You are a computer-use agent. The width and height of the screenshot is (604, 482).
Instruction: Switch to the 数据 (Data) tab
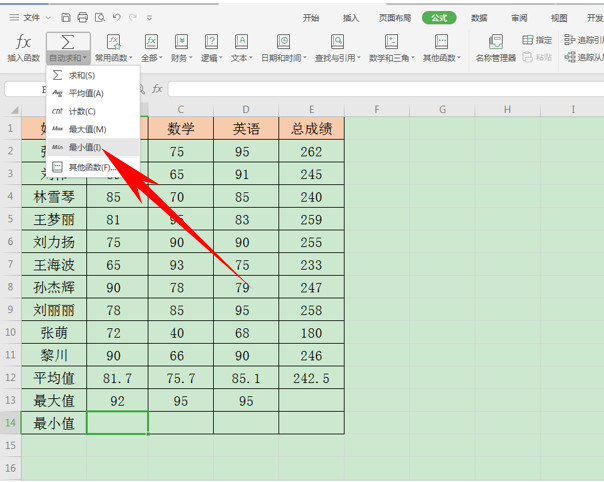(x=479, y=18)
